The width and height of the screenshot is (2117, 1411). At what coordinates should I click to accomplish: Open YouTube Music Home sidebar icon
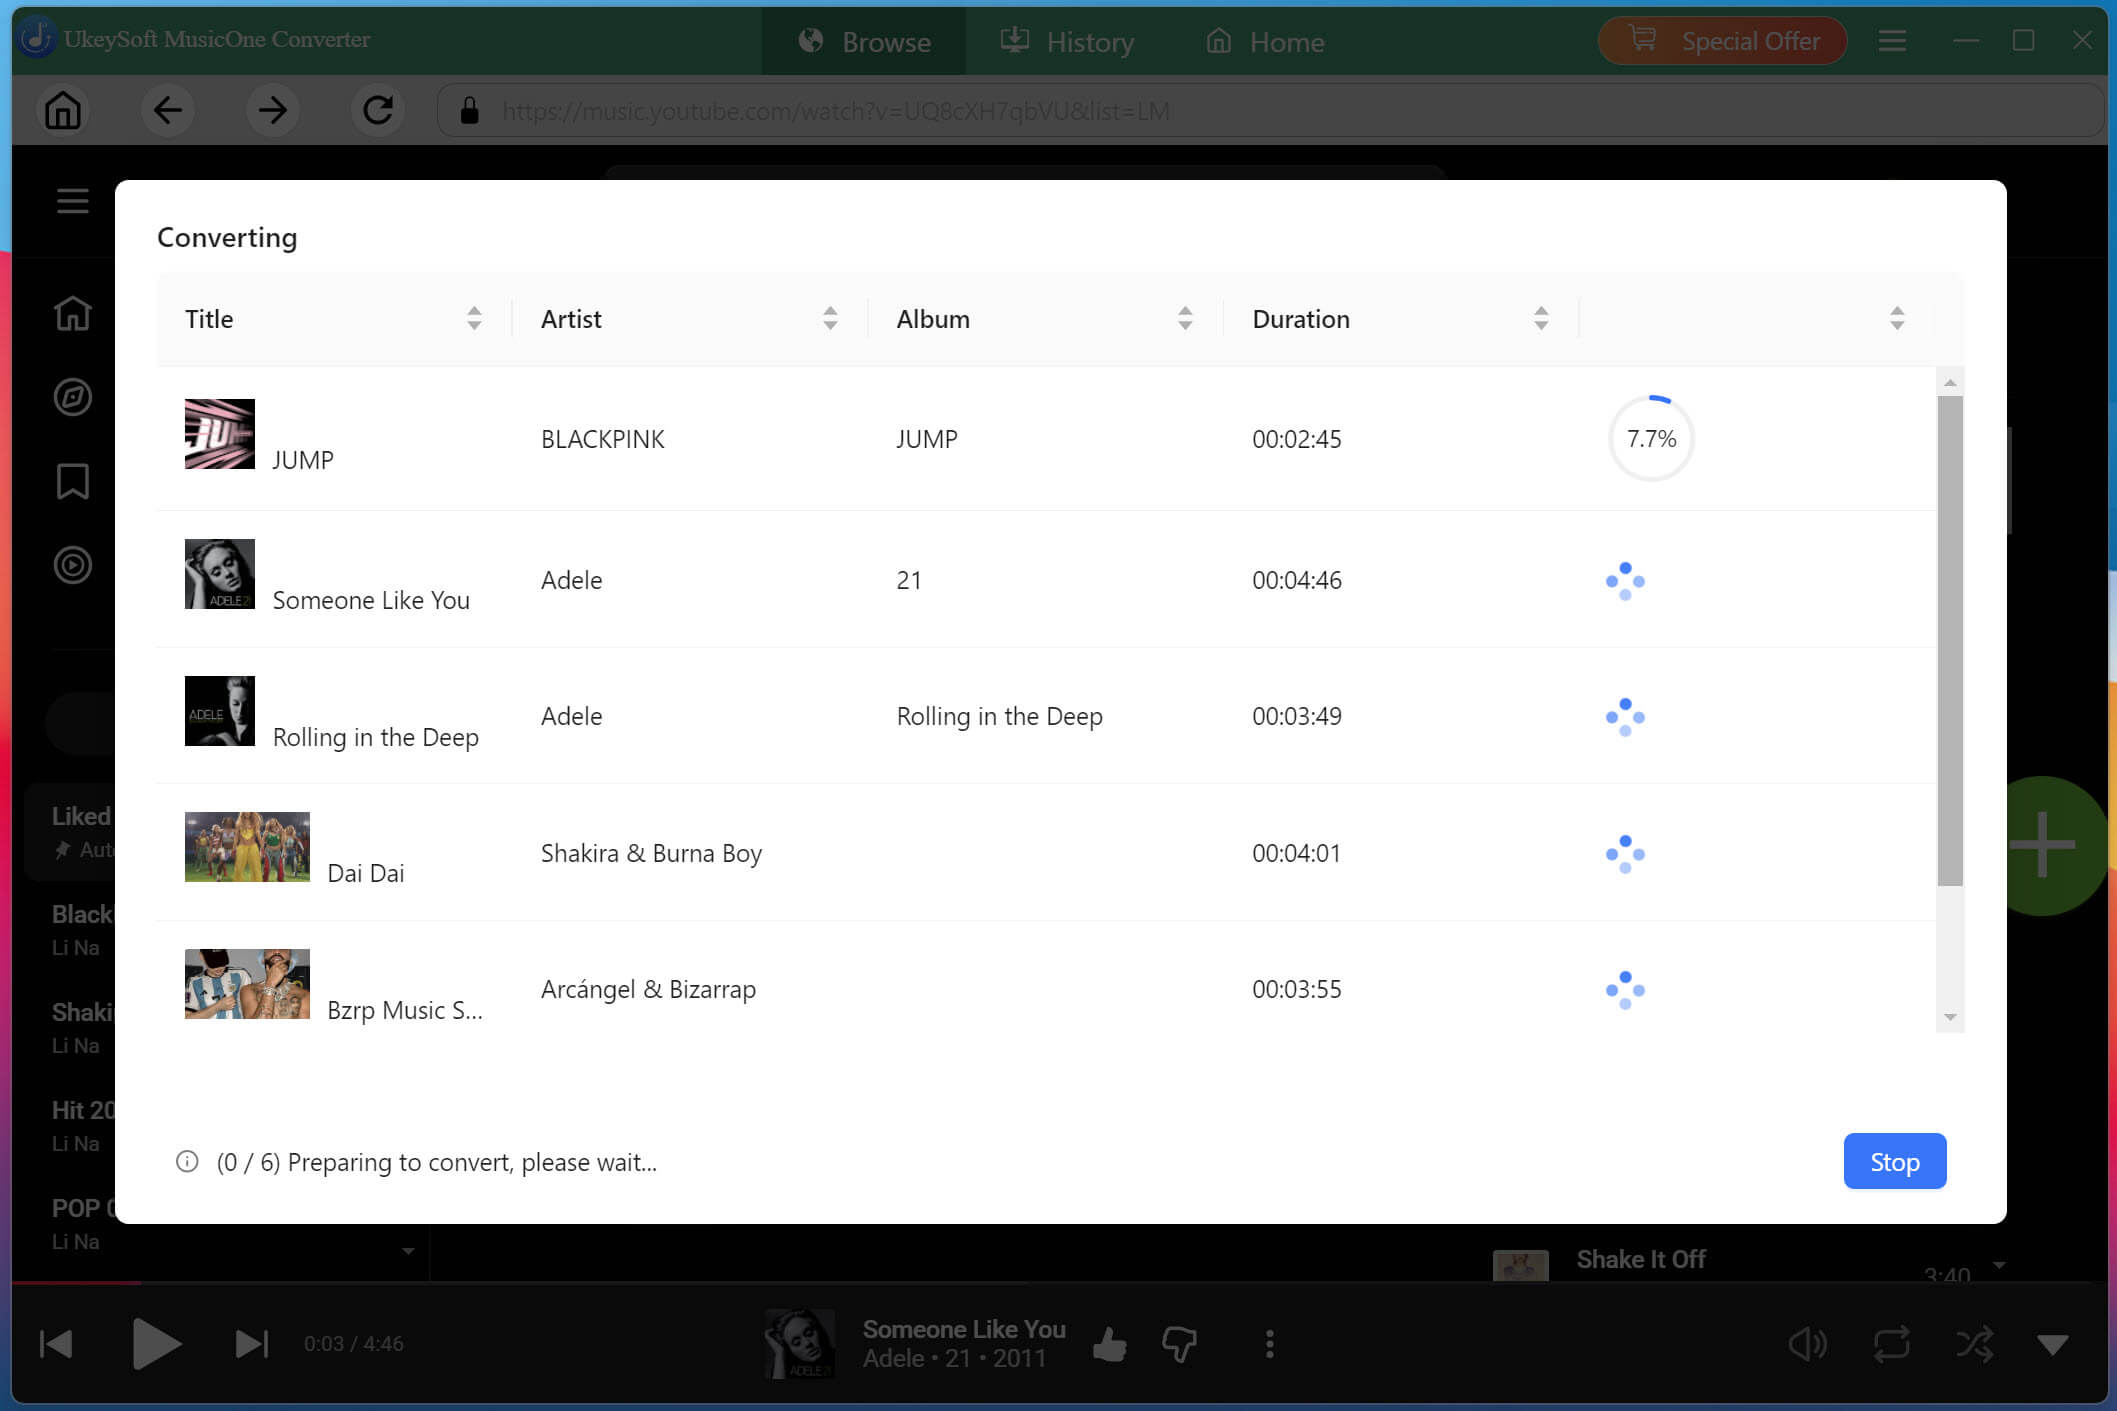[x=72, y=313]
